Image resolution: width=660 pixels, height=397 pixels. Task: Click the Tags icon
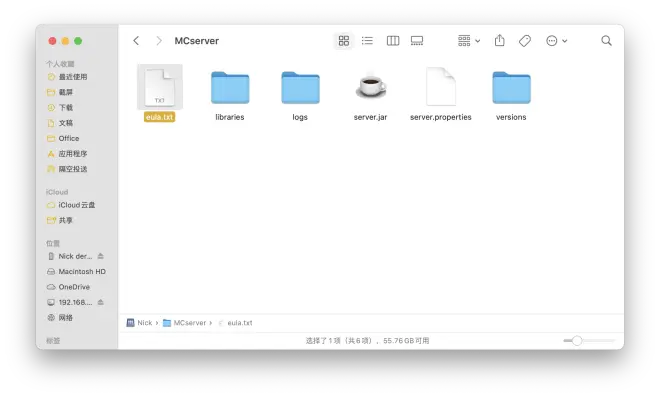[x=525, y=41]
